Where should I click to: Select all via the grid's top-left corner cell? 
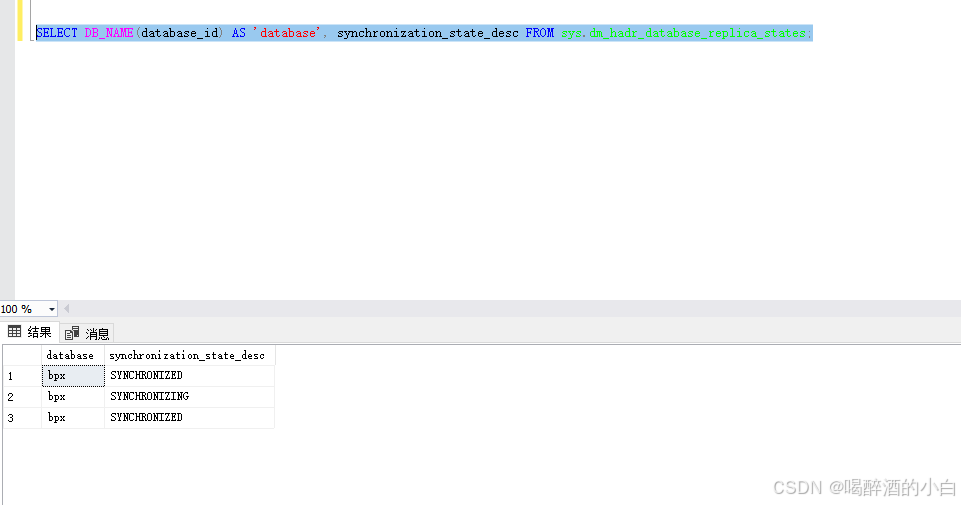click(21, 355)
